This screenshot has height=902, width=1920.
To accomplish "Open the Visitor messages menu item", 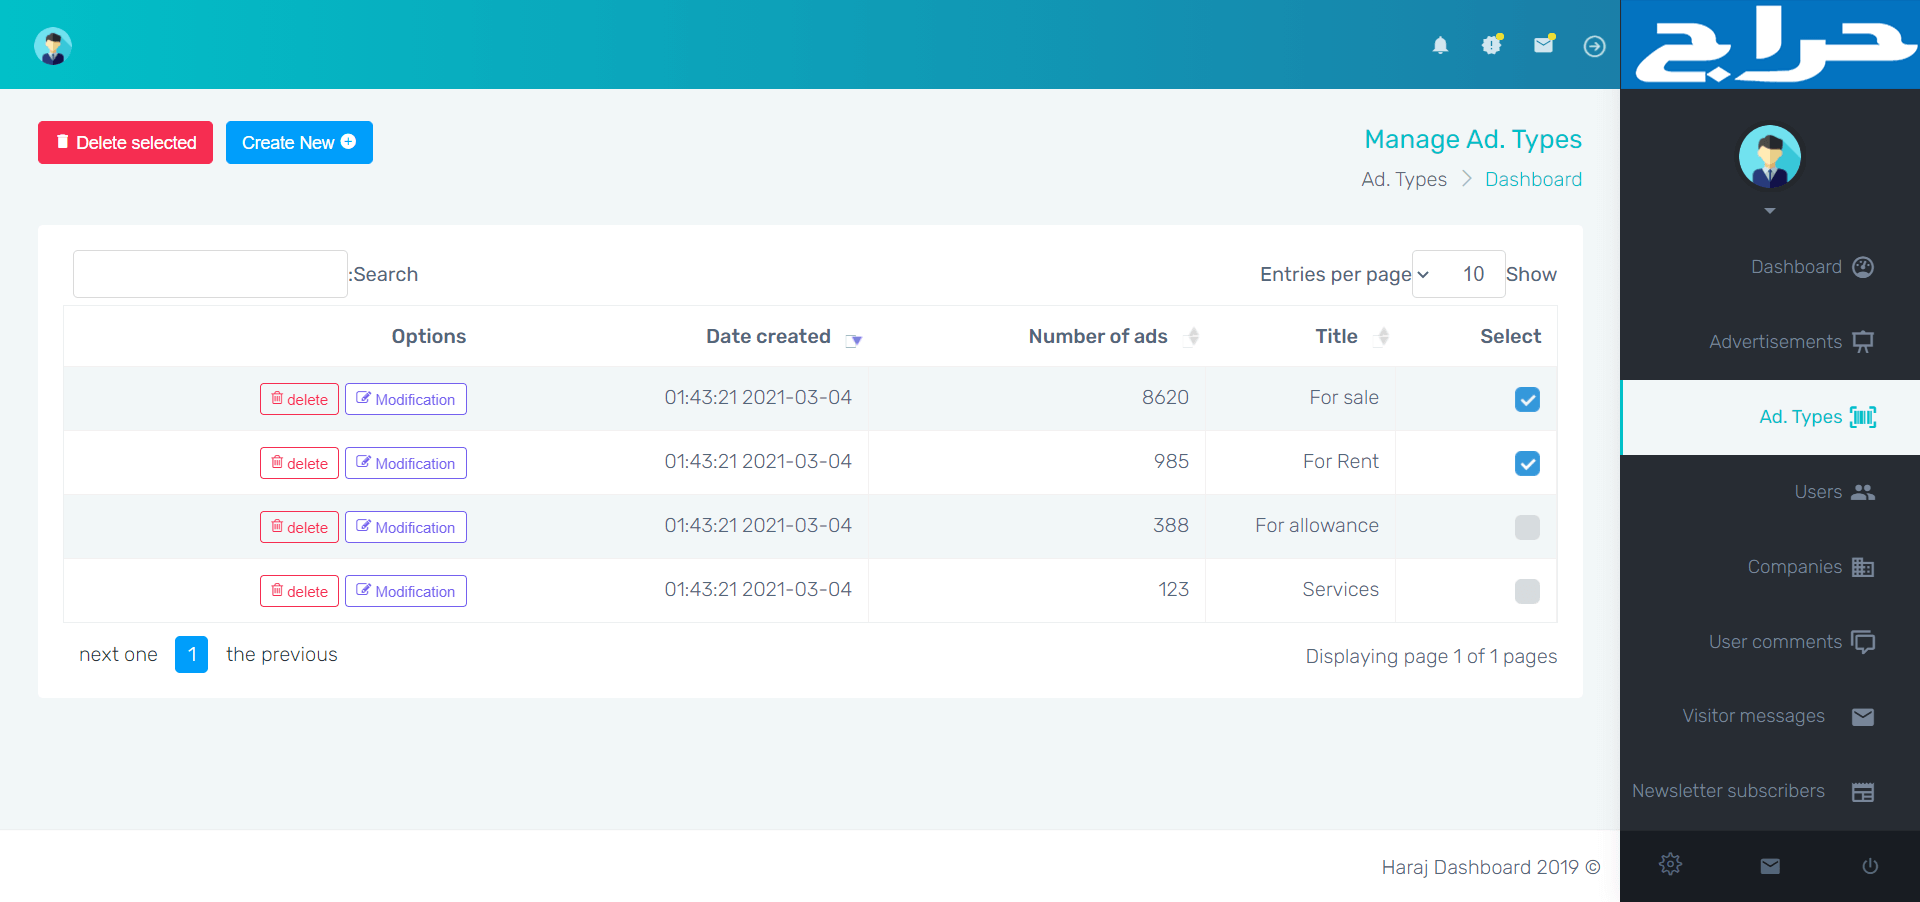I will tap(1770, 717).
